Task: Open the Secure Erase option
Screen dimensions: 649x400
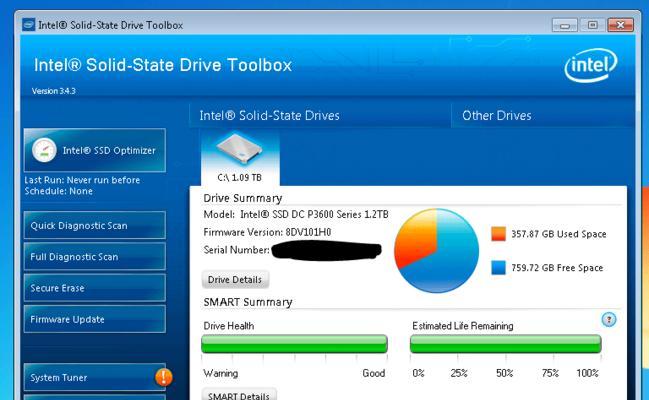Action: click(x=95, y=288)
